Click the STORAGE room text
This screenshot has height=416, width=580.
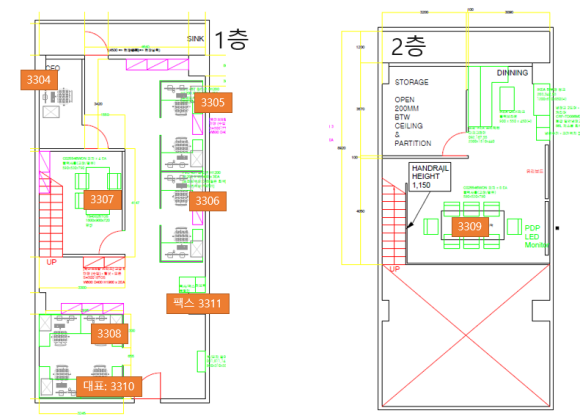pyautogui.click(x=411, y=82)
